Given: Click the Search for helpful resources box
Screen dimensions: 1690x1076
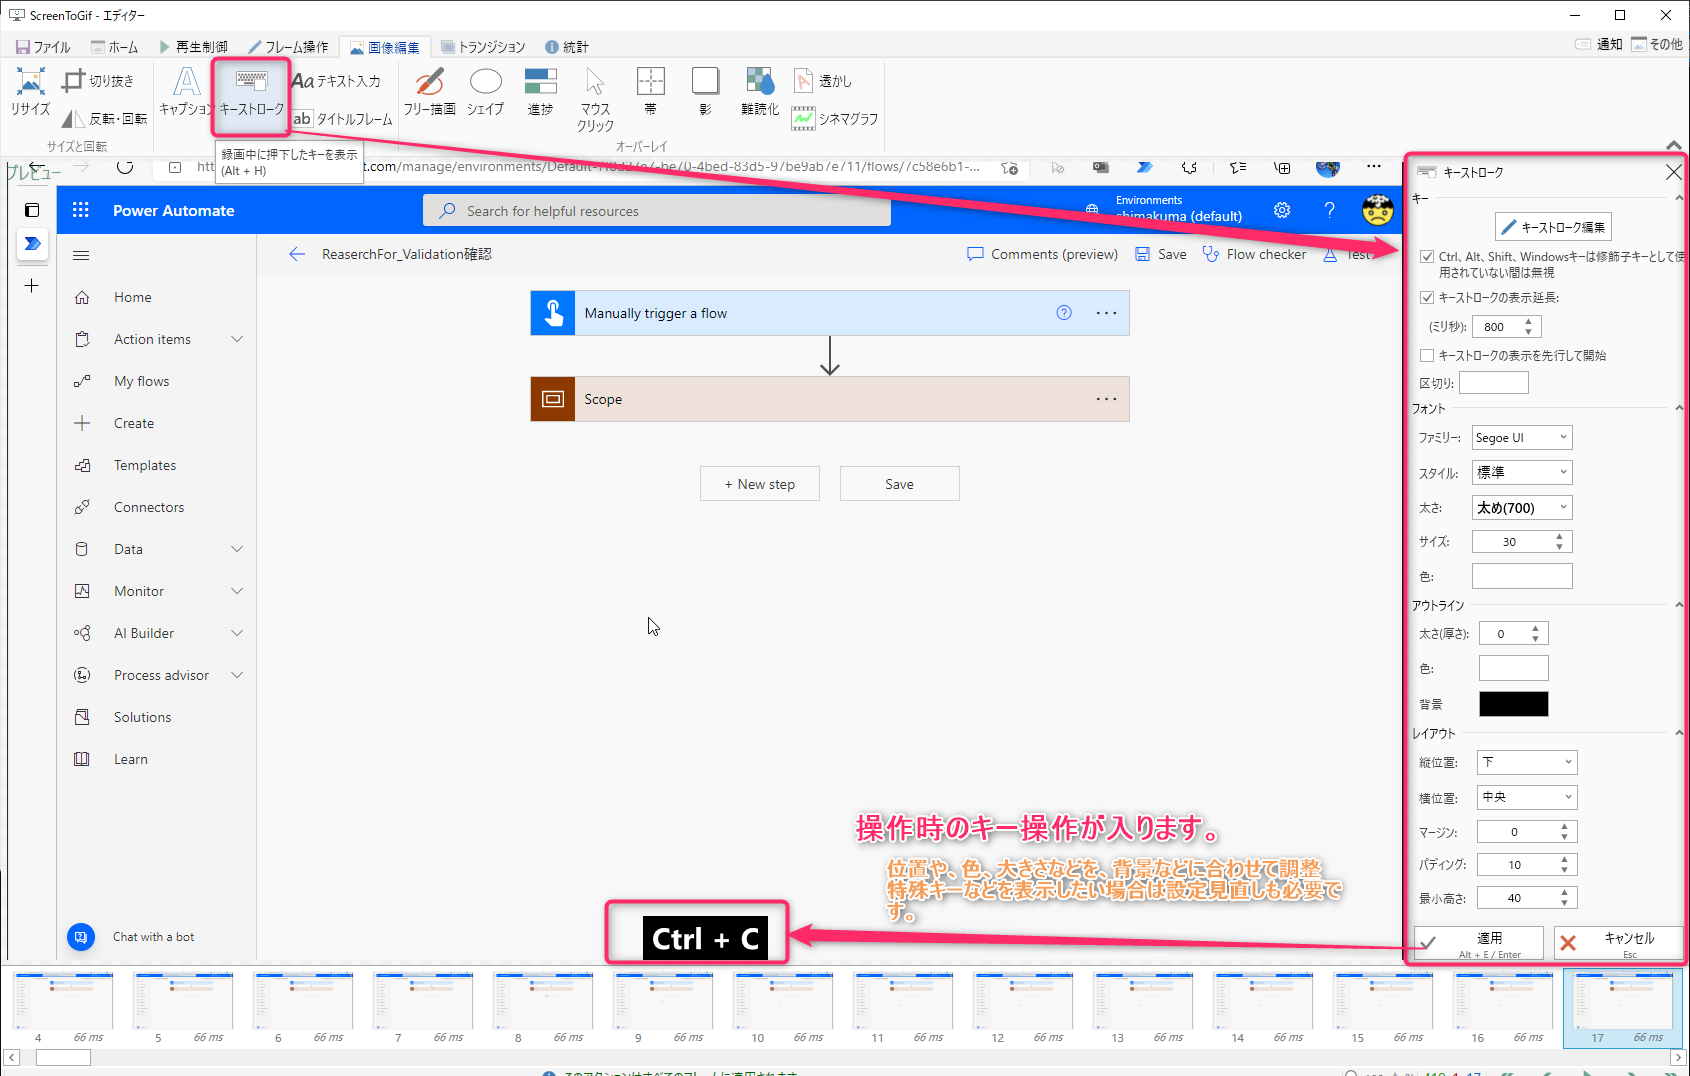Looking at the screenshot, I should tap(657, 211).
